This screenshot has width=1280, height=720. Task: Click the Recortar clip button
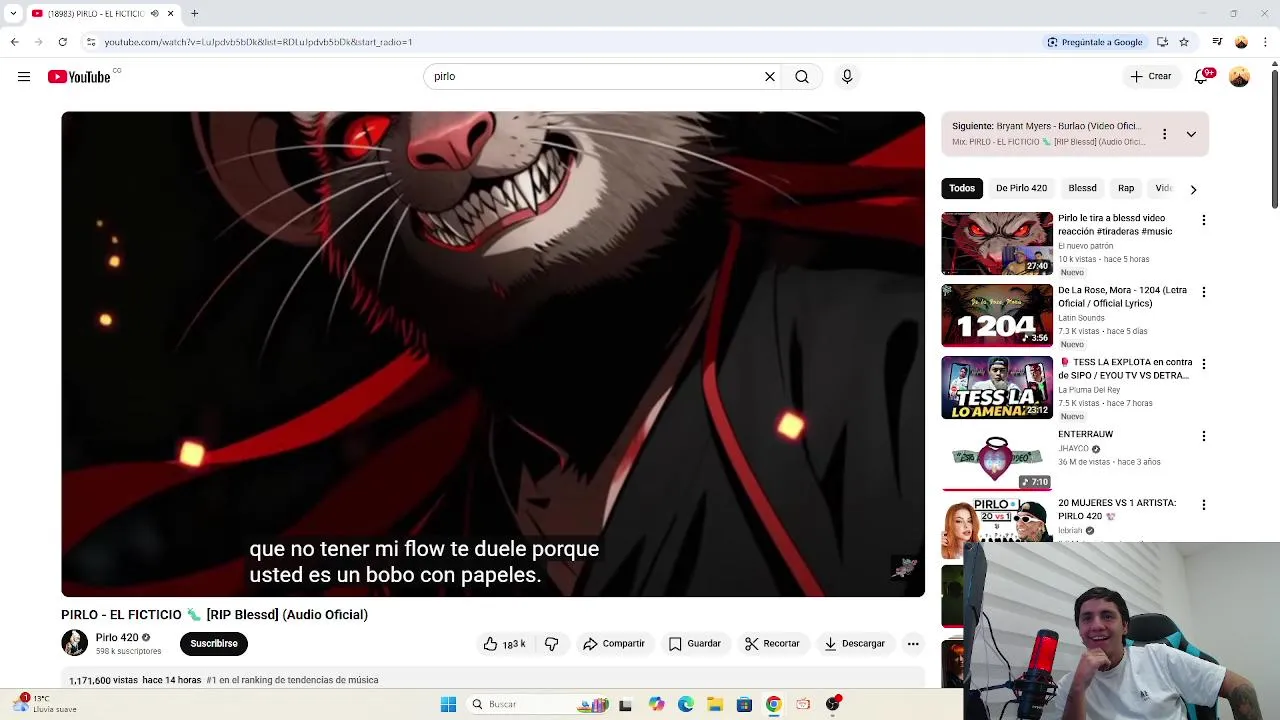point(772,644)
